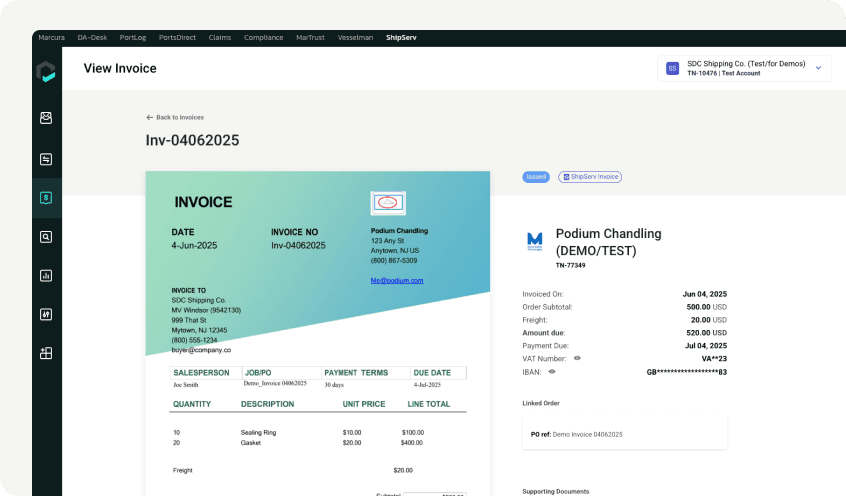Click the Order Subtotal 500.00 USD value
The height and width of the screenshot is (496, 846).
706,307
